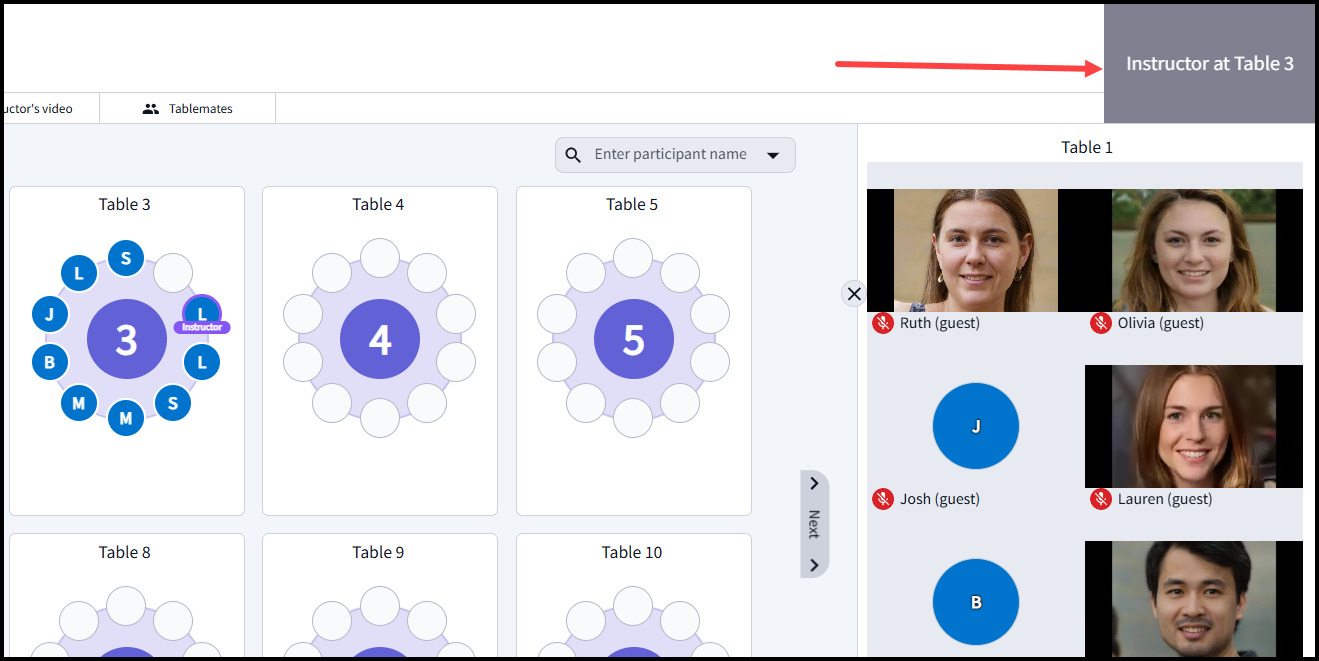Select participant B seat at Table 3
Screen dimensions: 1319x661
point(50,362)
